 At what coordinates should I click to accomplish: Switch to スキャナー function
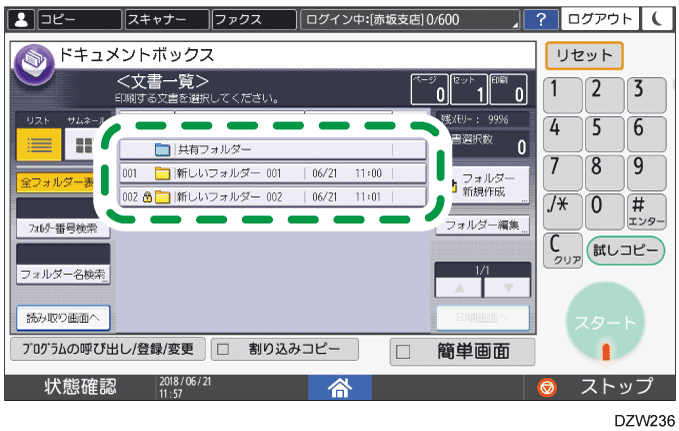pyautogui.click(x=167, y=20)
